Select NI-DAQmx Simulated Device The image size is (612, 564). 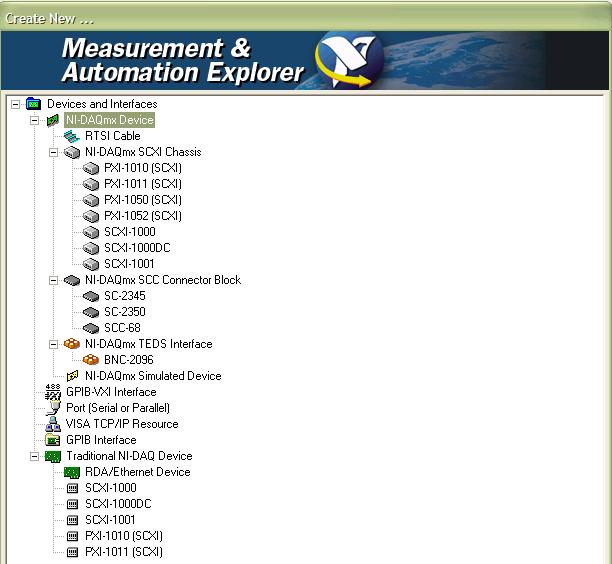153,376
